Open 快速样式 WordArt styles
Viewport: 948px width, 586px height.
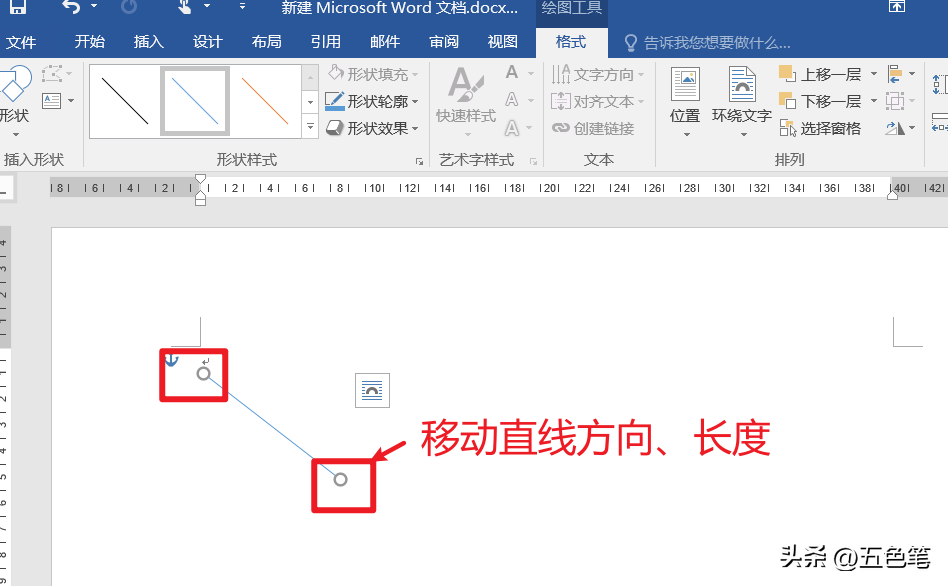pos(466,102)
